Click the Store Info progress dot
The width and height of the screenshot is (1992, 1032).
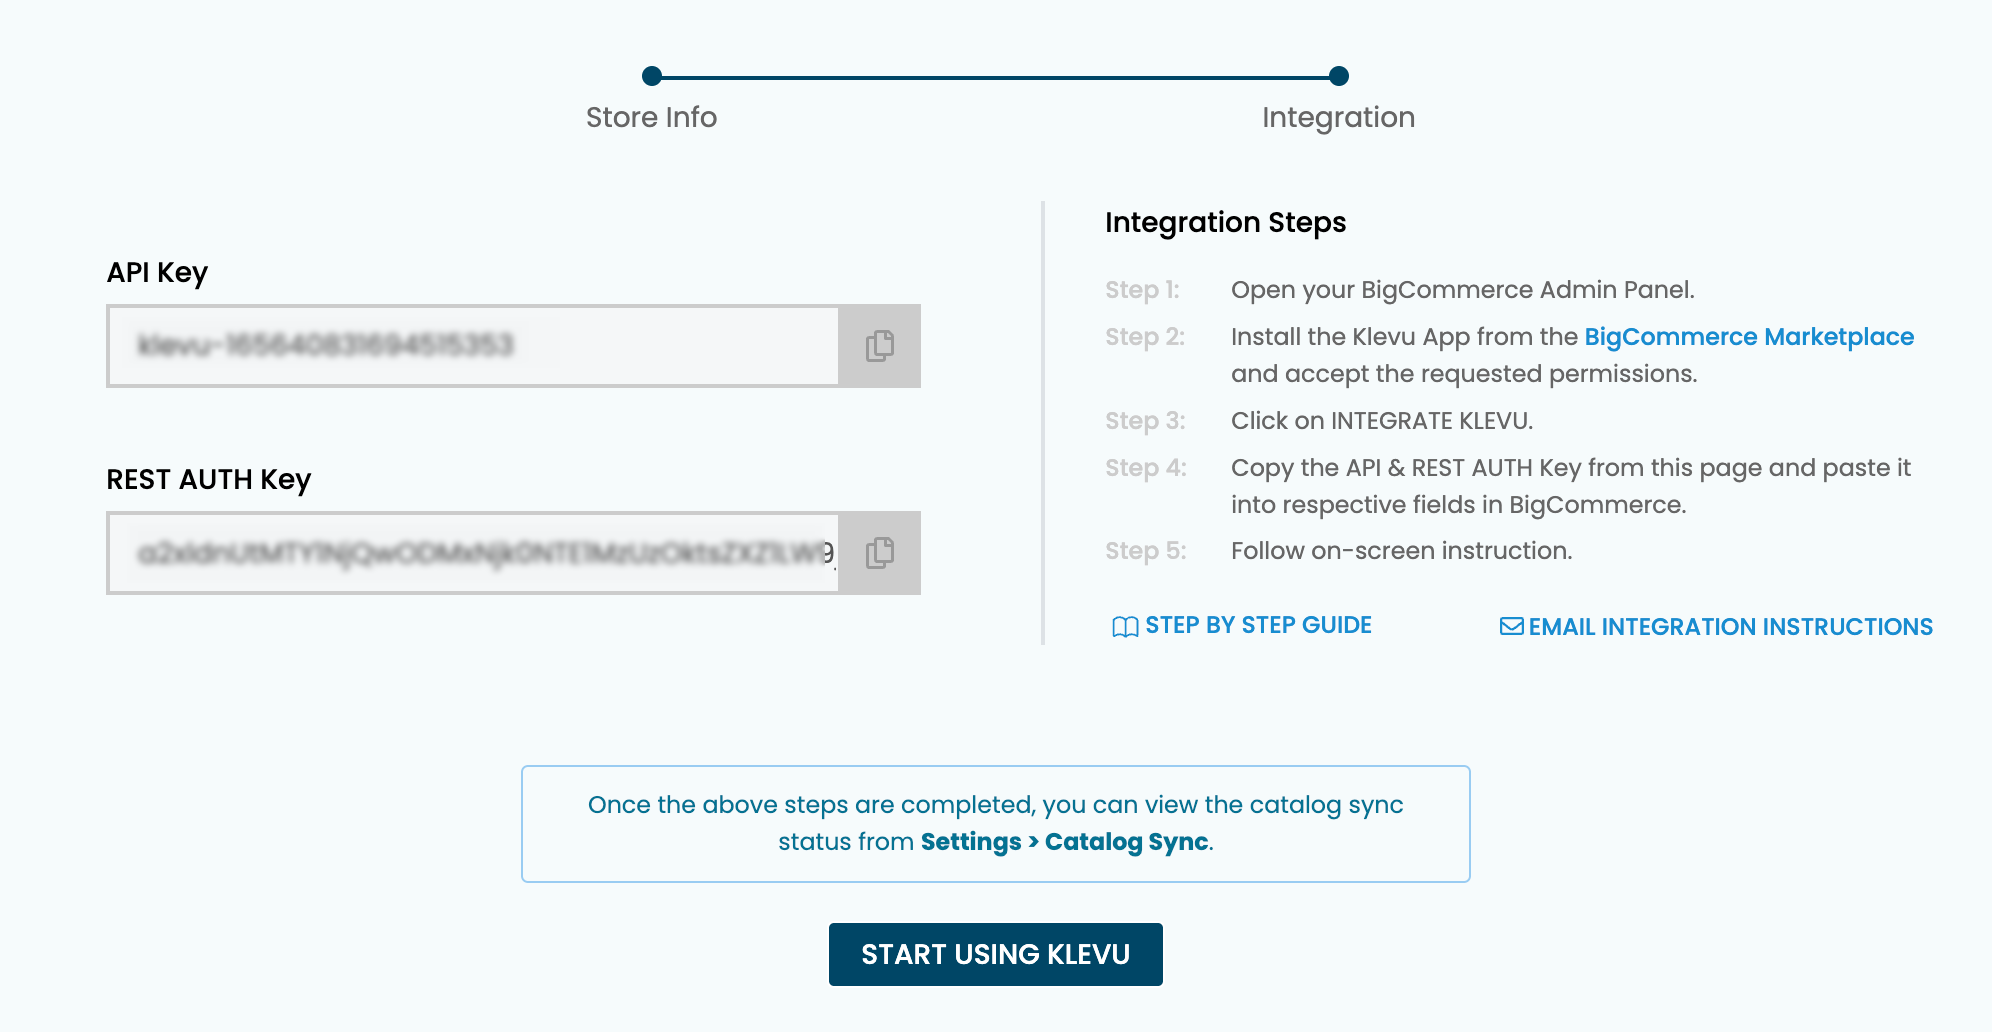coord(652,76)
